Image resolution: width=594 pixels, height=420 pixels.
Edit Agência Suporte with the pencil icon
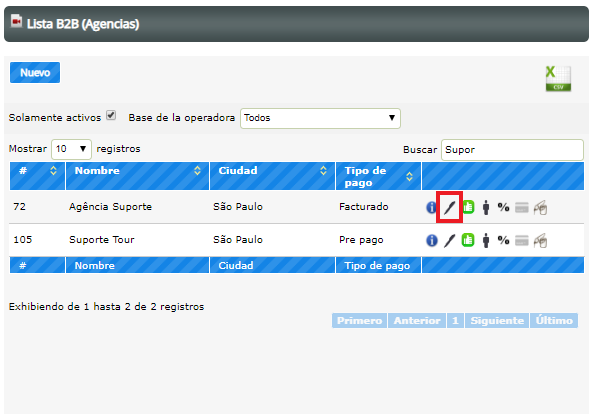[449, 207]
